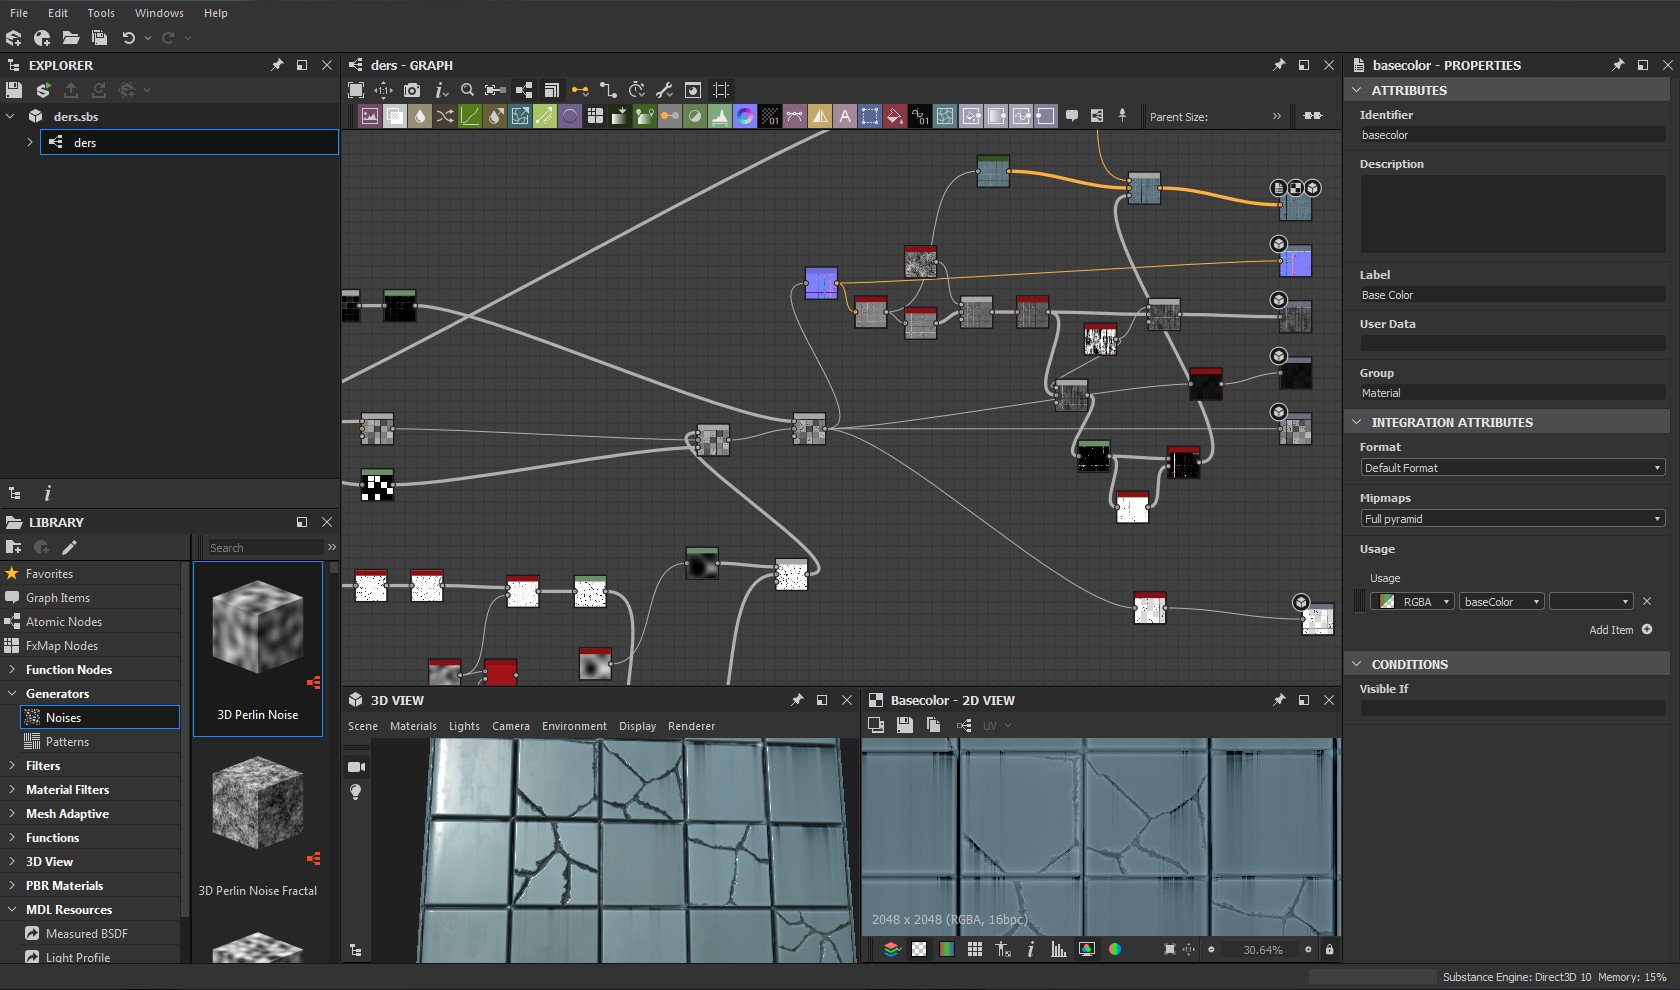
Task: Take a graph screenshot with the camera icon
Action: [412, 90]
